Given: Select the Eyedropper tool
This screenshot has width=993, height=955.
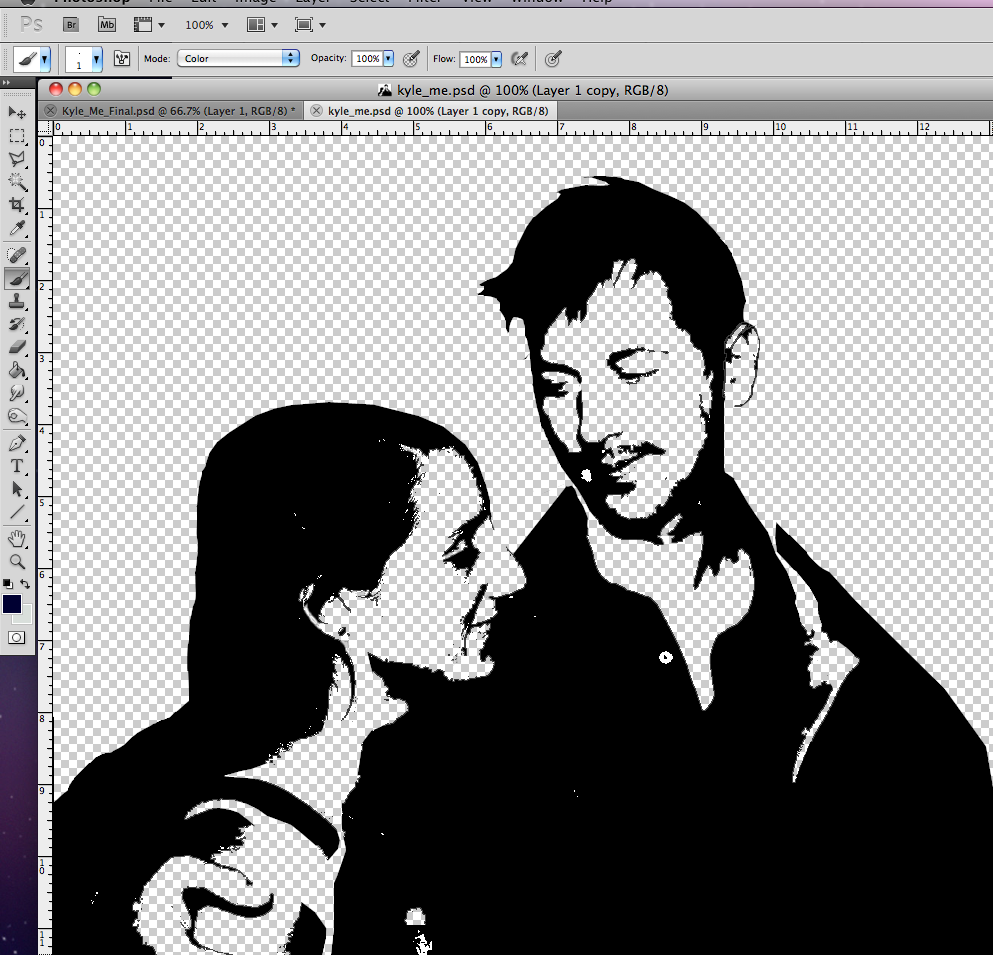Looking at the screenshot, I should point(17,229).
